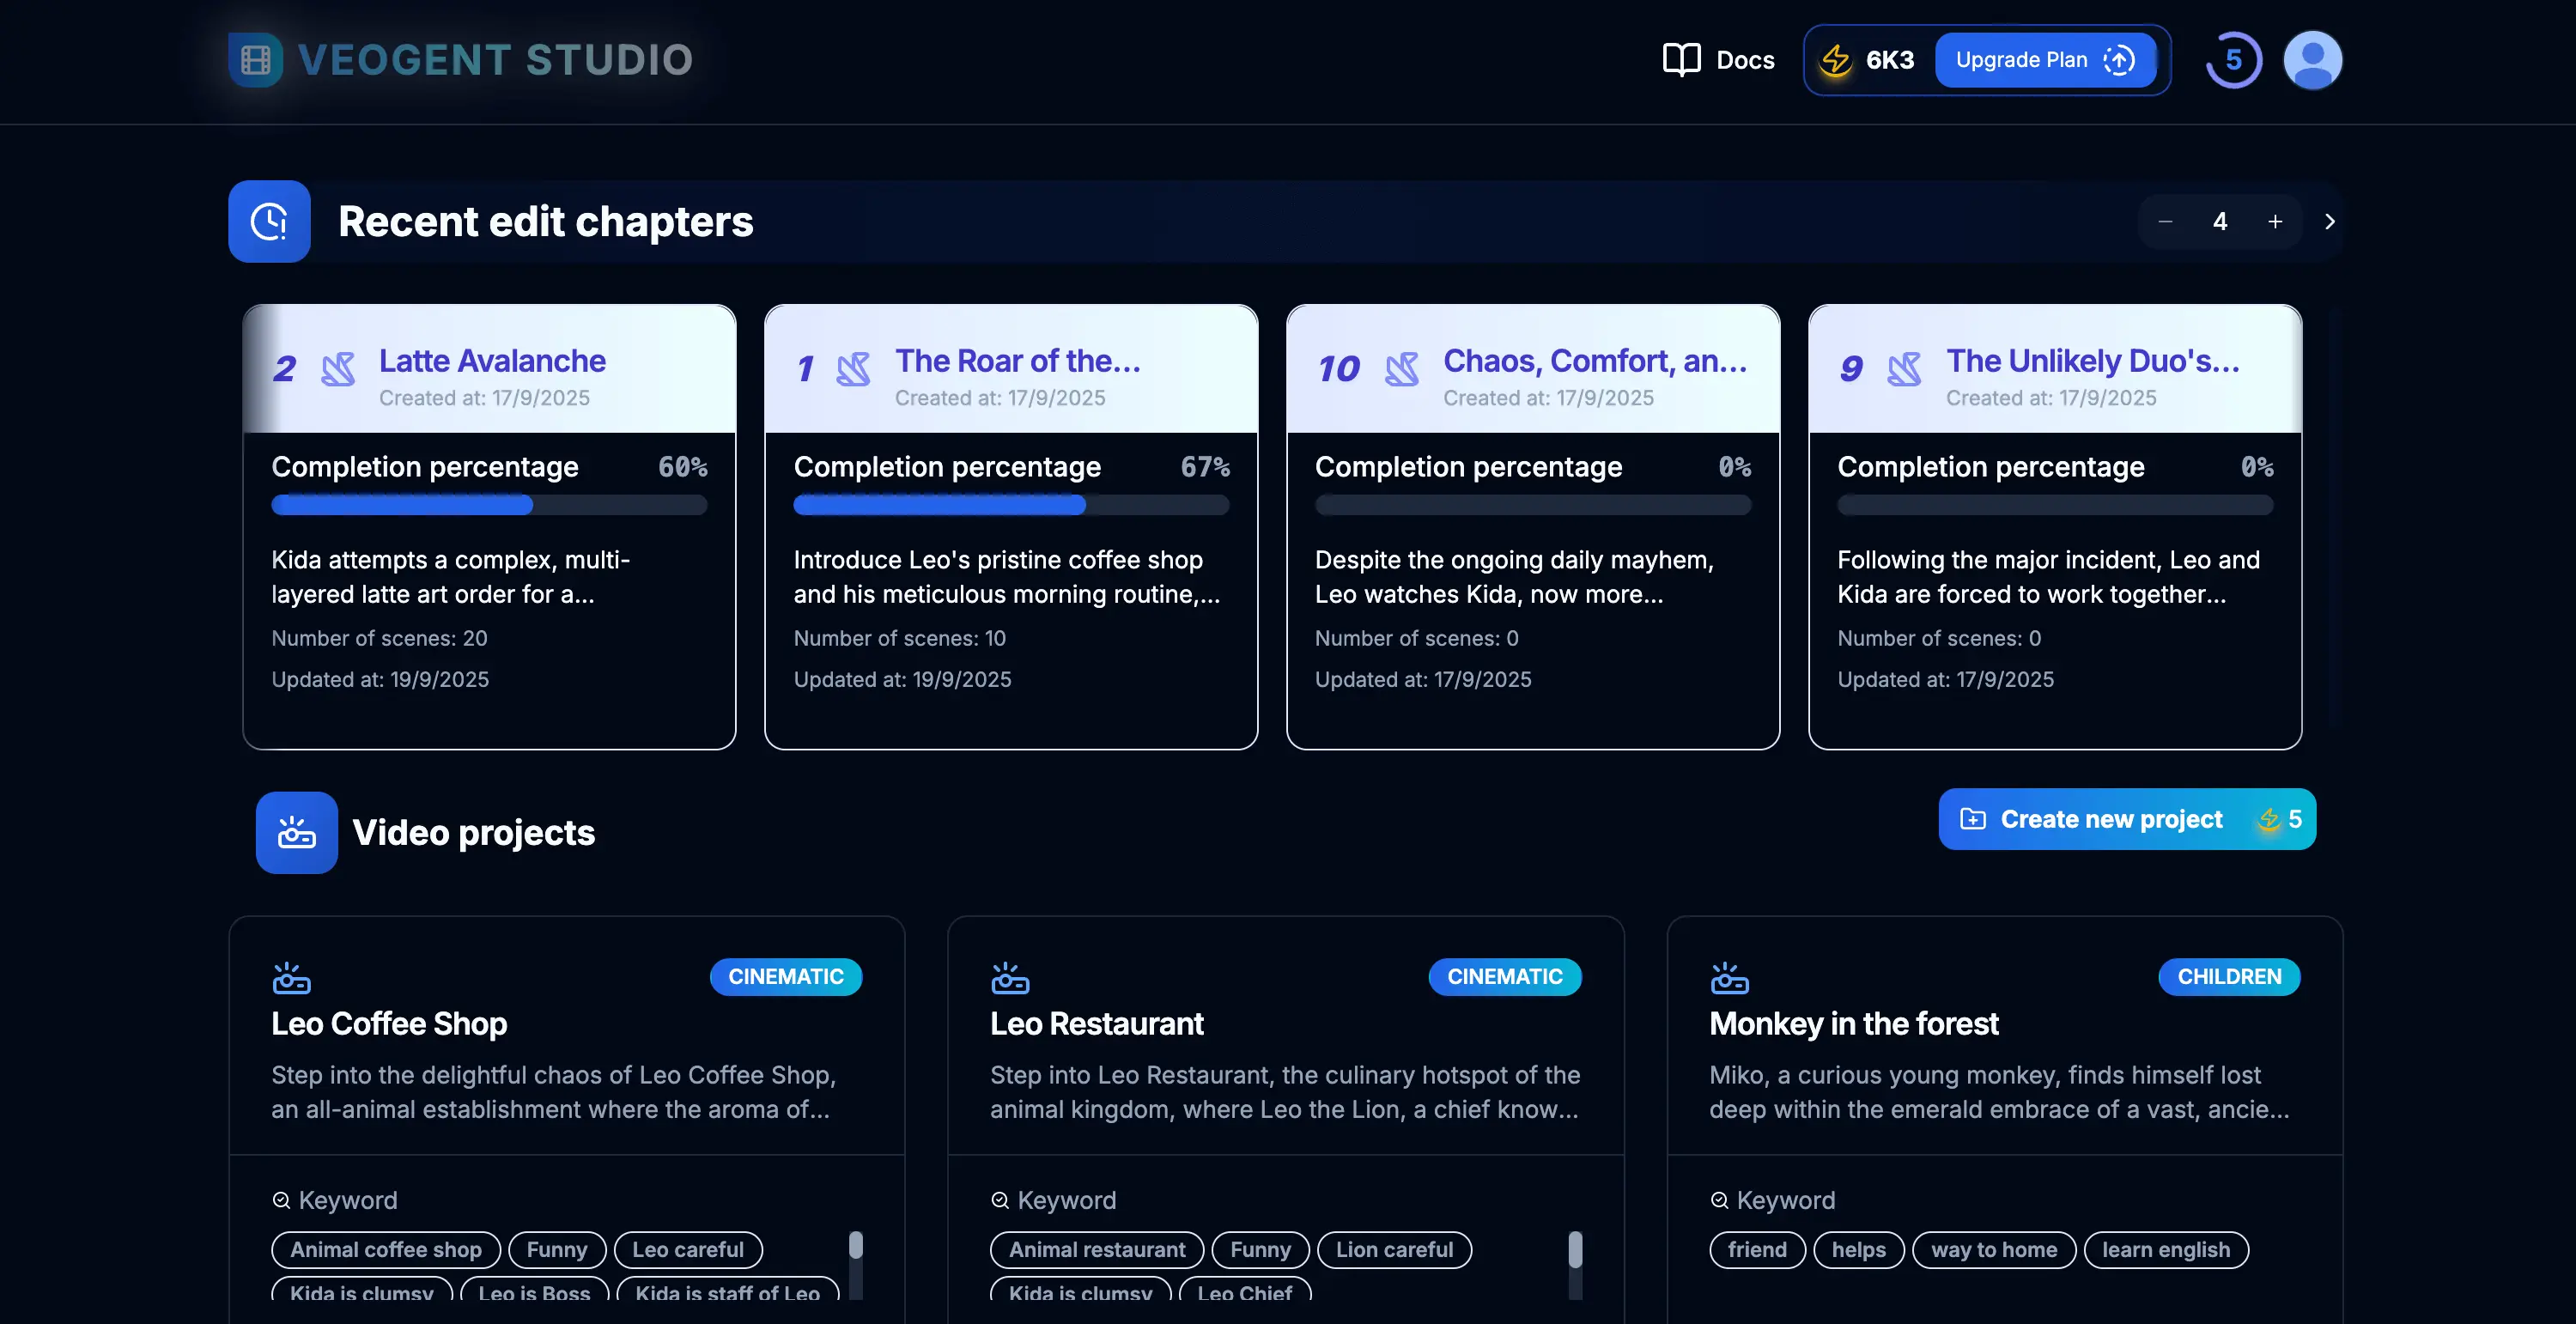Click the Veogent Studio film logo icon

coord(255,60)
